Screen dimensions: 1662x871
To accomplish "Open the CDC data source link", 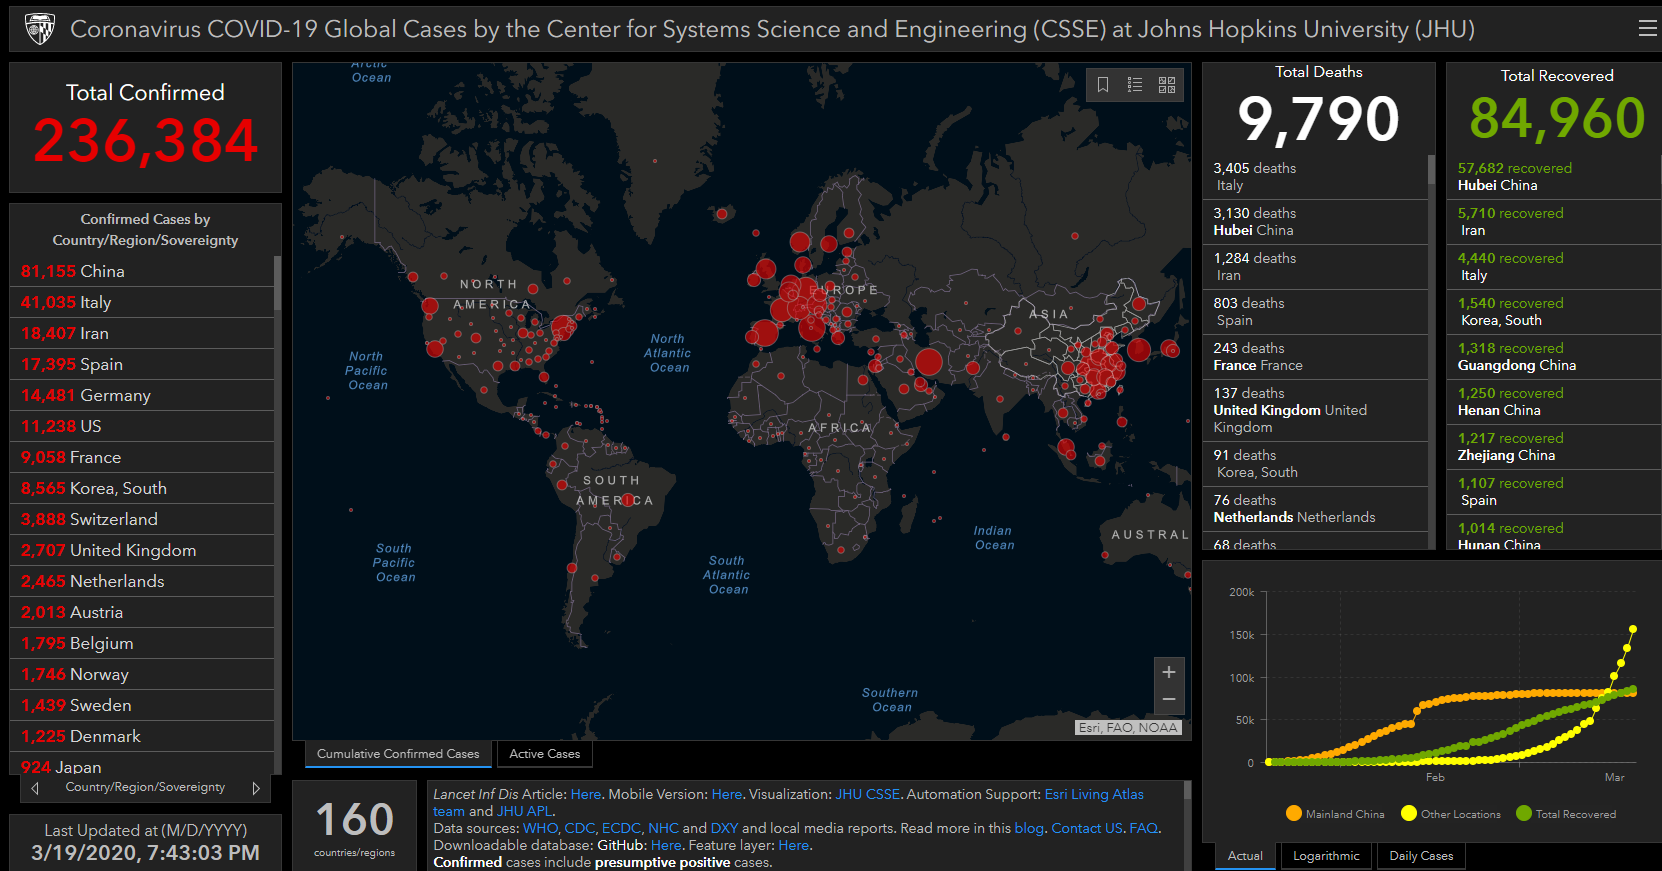I will tap(579, 828).
